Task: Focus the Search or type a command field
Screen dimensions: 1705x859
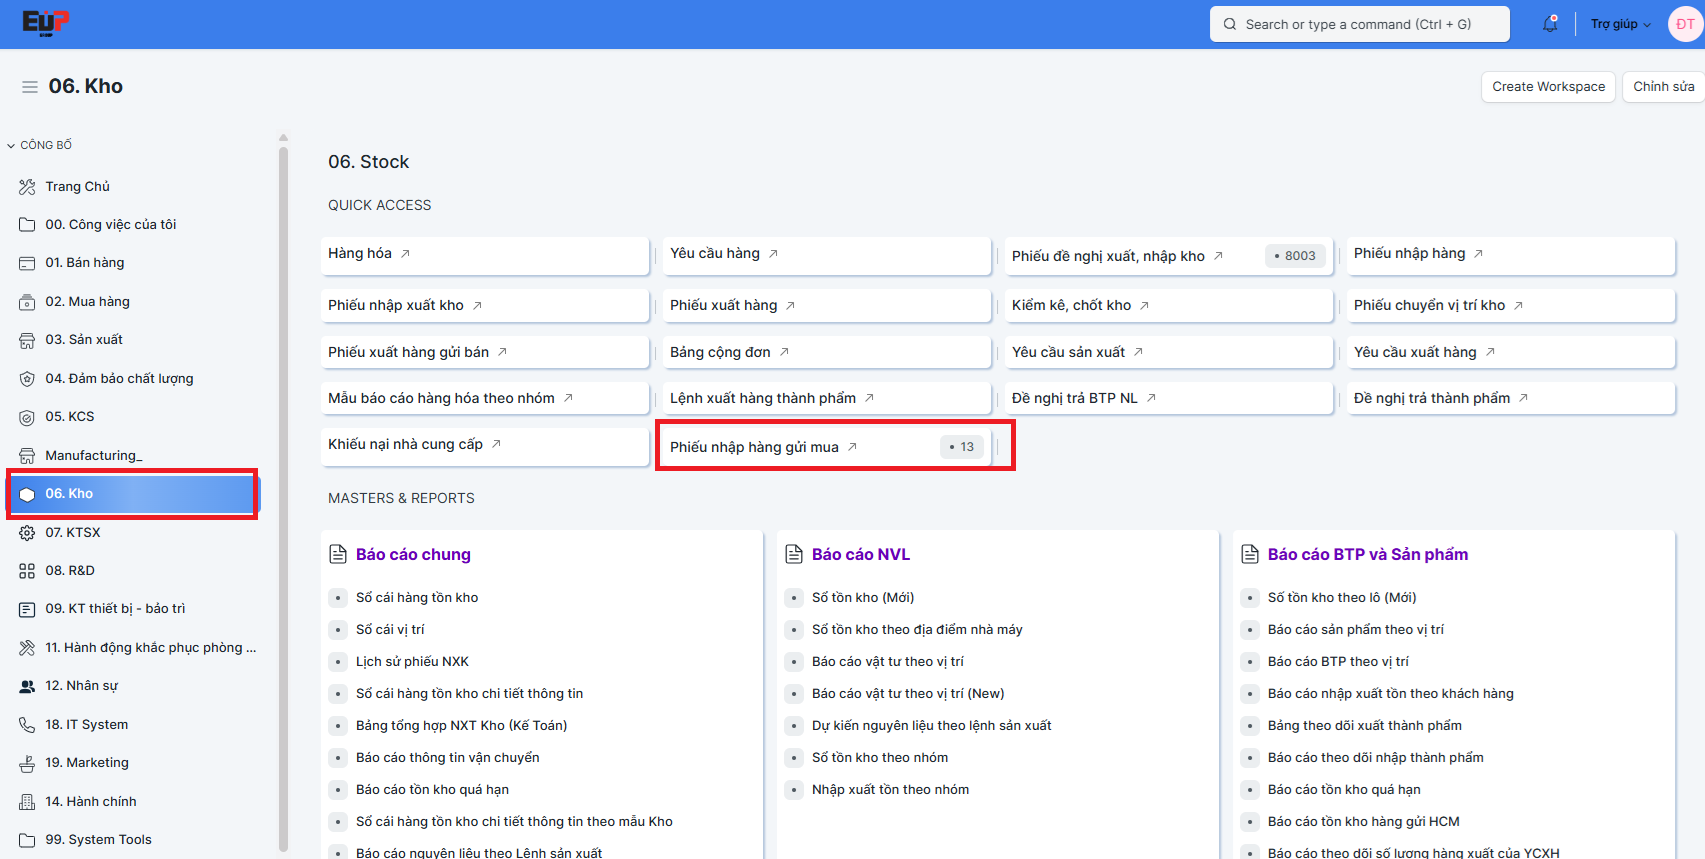Action: 1359,24
